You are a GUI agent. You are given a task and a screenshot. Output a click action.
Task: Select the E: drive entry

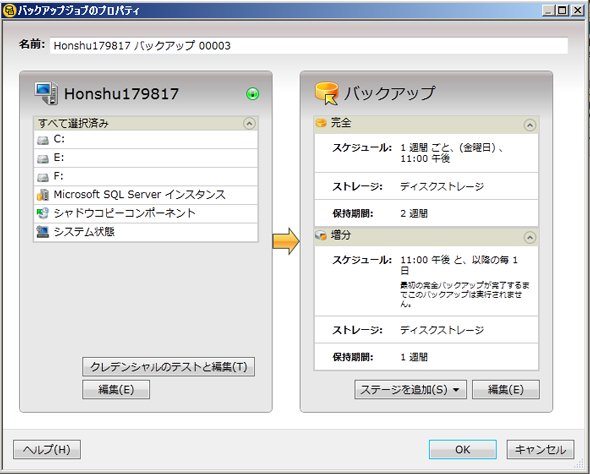pyautogui.click(x=146, y=158)
